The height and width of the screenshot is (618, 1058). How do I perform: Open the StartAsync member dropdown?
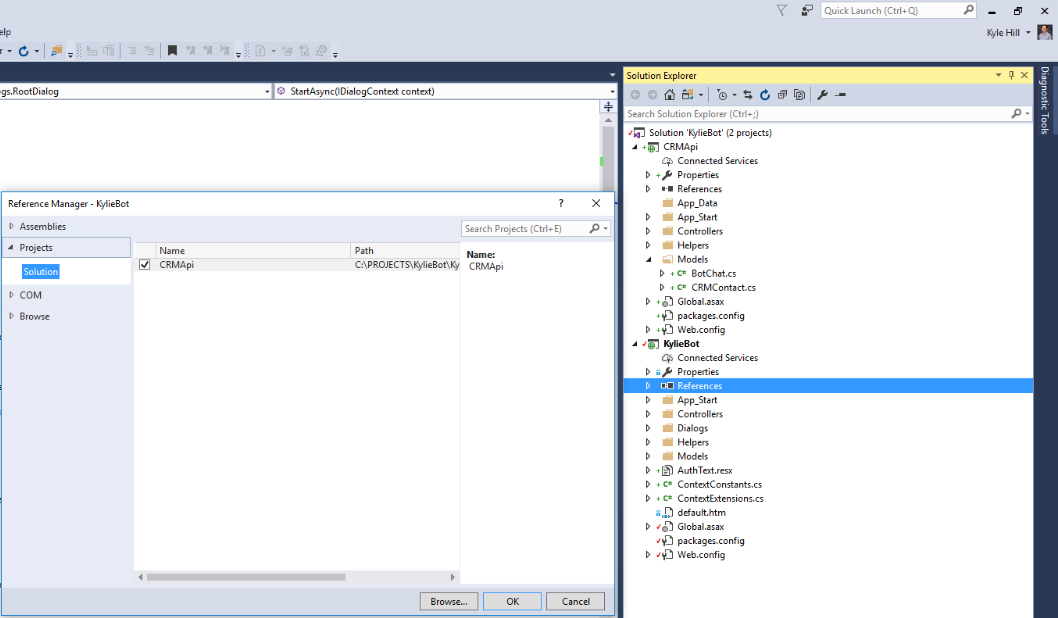612,92
